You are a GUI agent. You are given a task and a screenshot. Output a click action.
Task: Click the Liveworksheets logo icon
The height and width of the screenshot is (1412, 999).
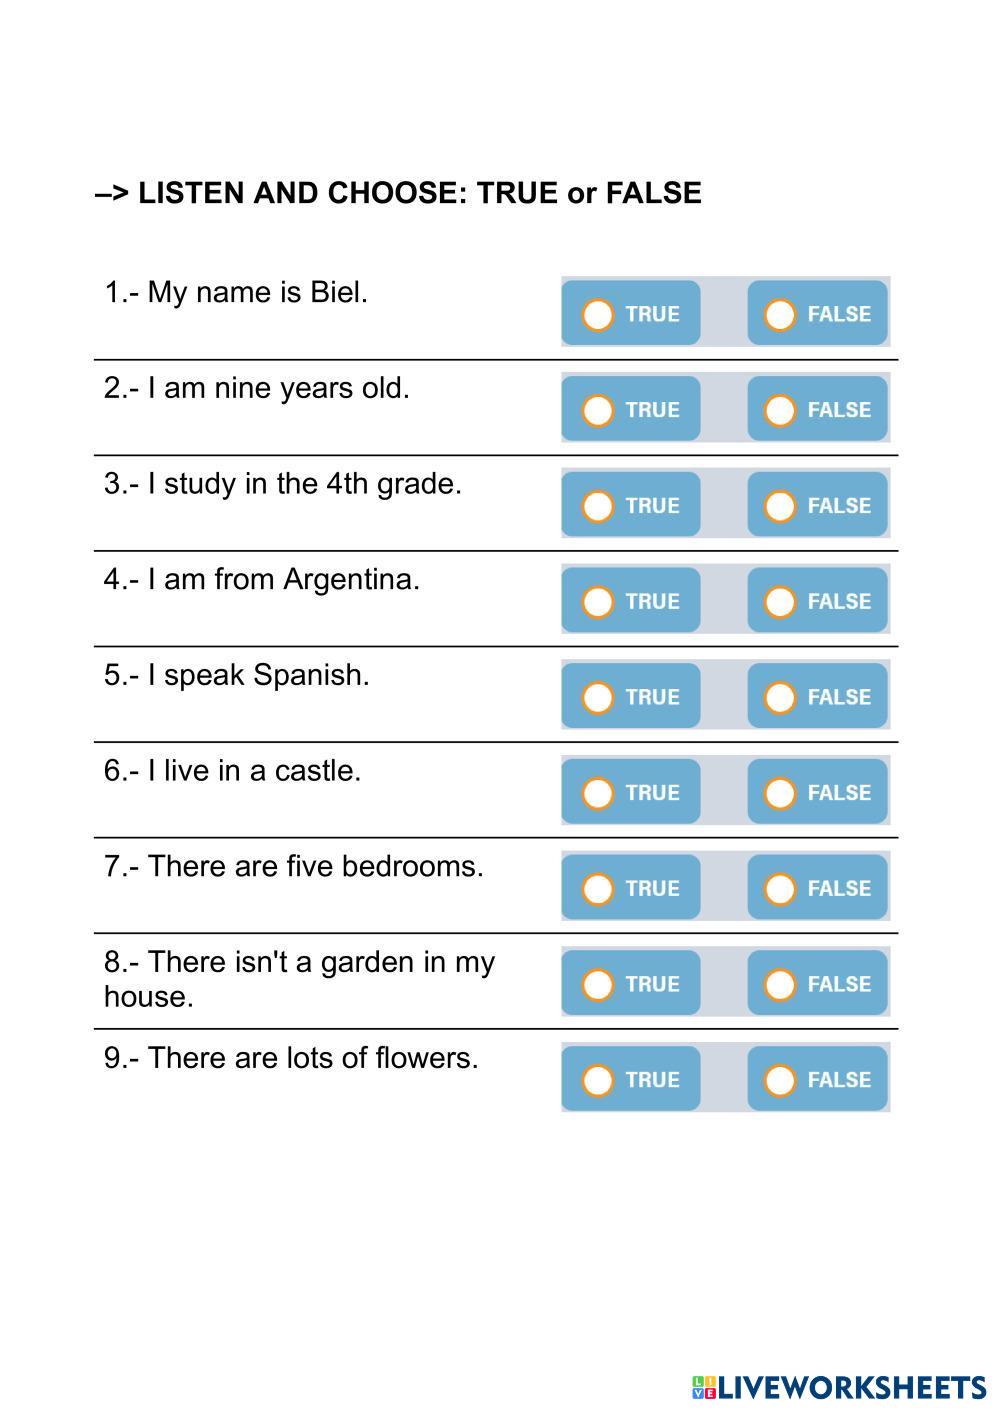(703, 1387)
